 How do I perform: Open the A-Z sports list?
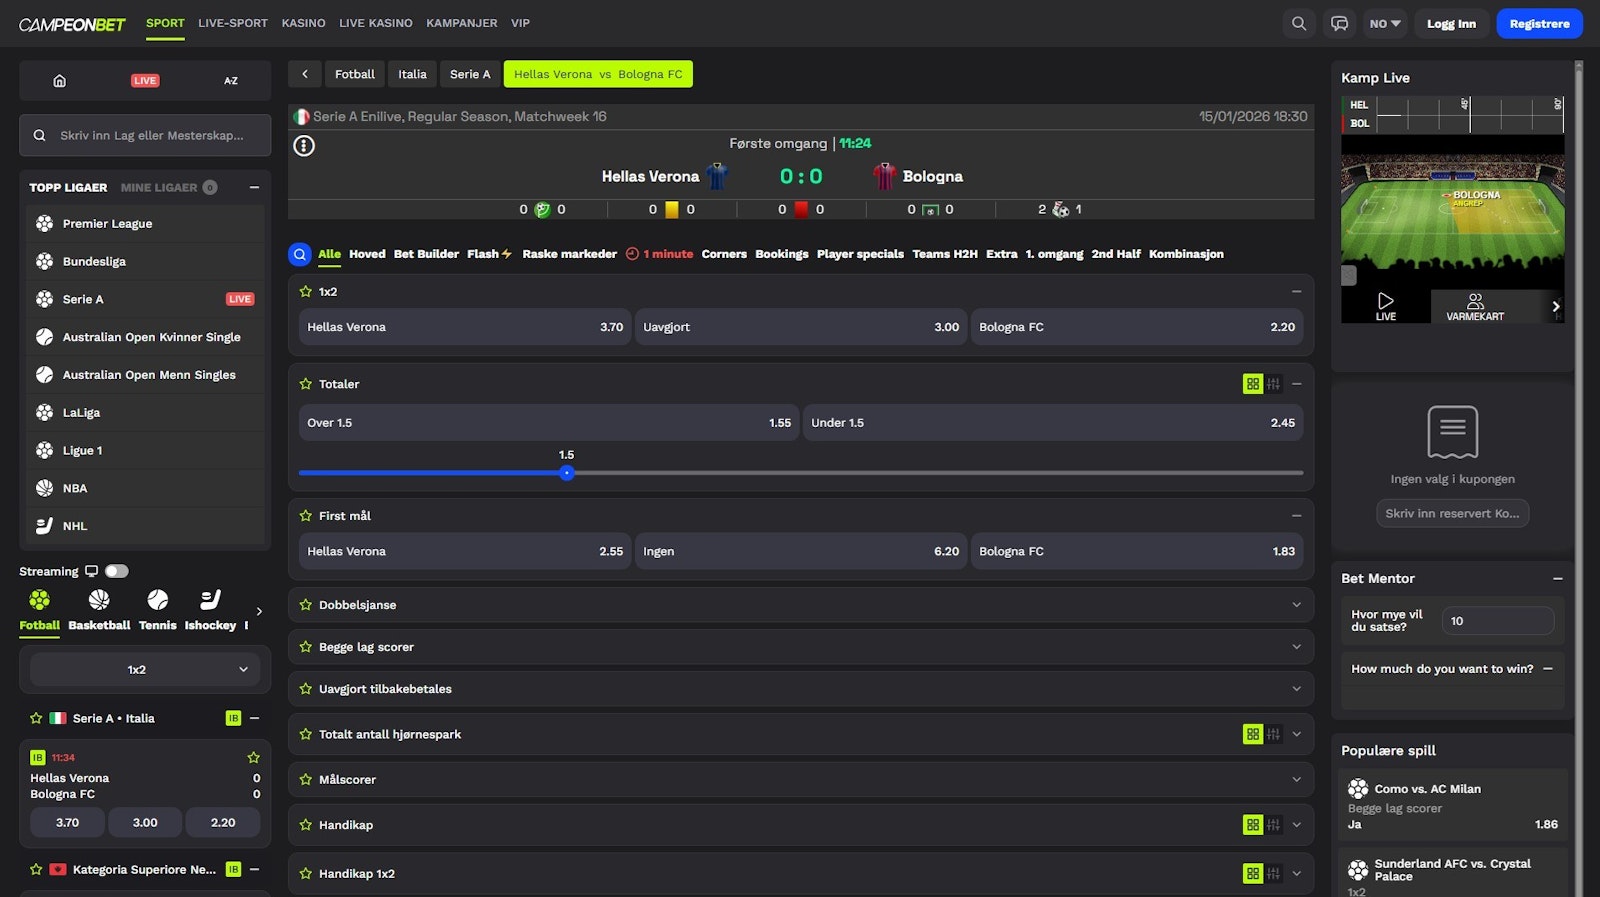click(x=231, y=81)
